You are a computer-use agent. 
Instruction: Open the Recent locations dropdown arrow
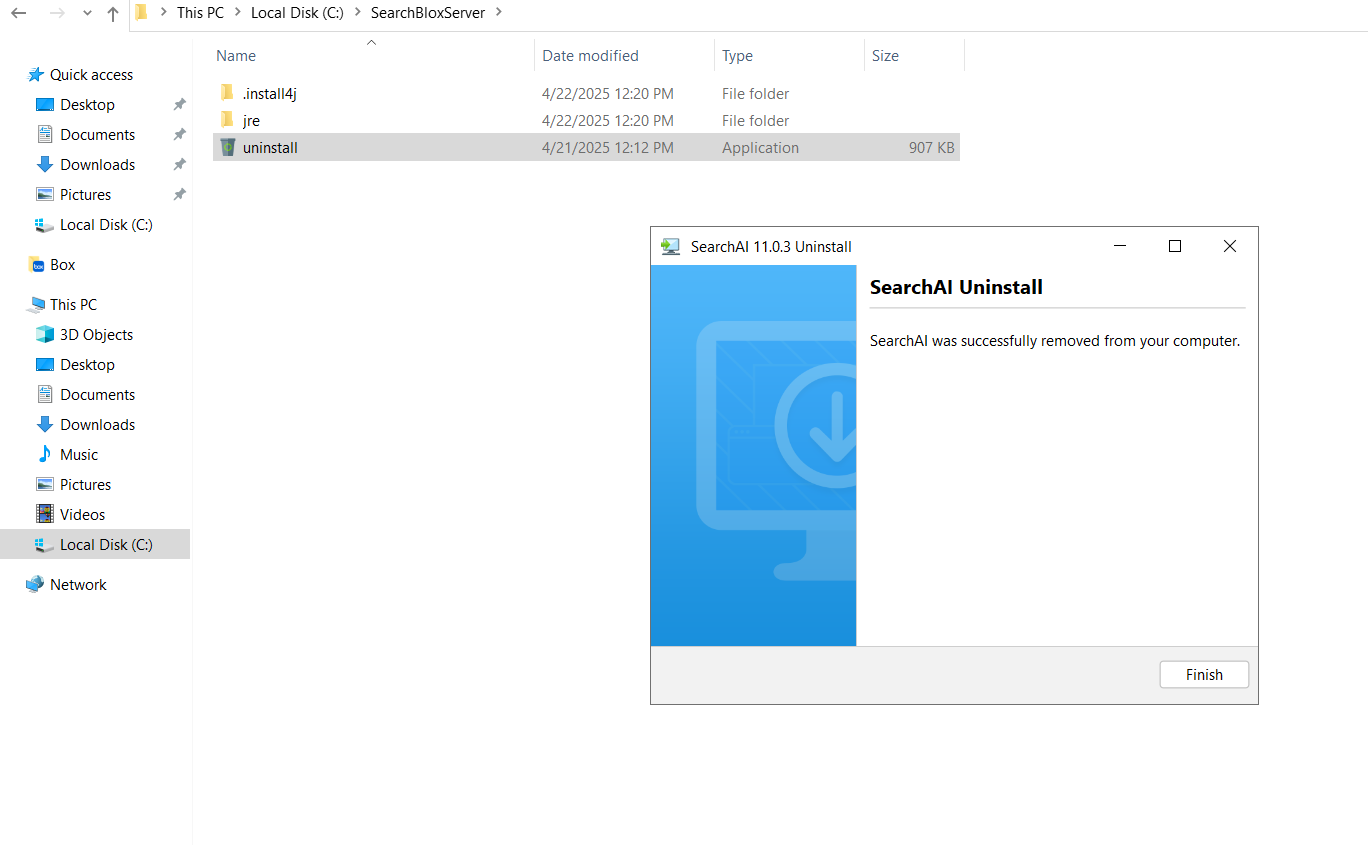(87, 14)
